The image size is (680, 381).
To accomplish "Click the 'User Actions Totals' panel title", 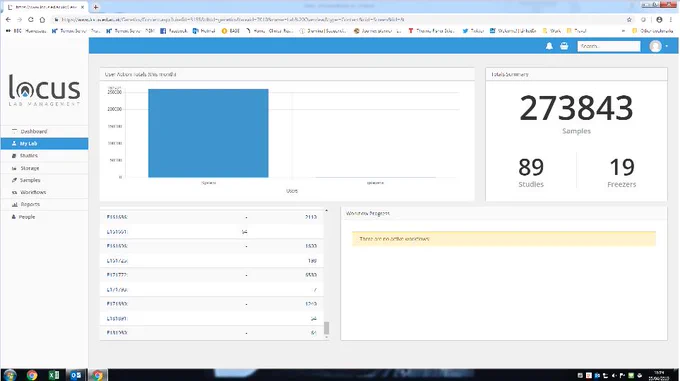I will (141, 75).
